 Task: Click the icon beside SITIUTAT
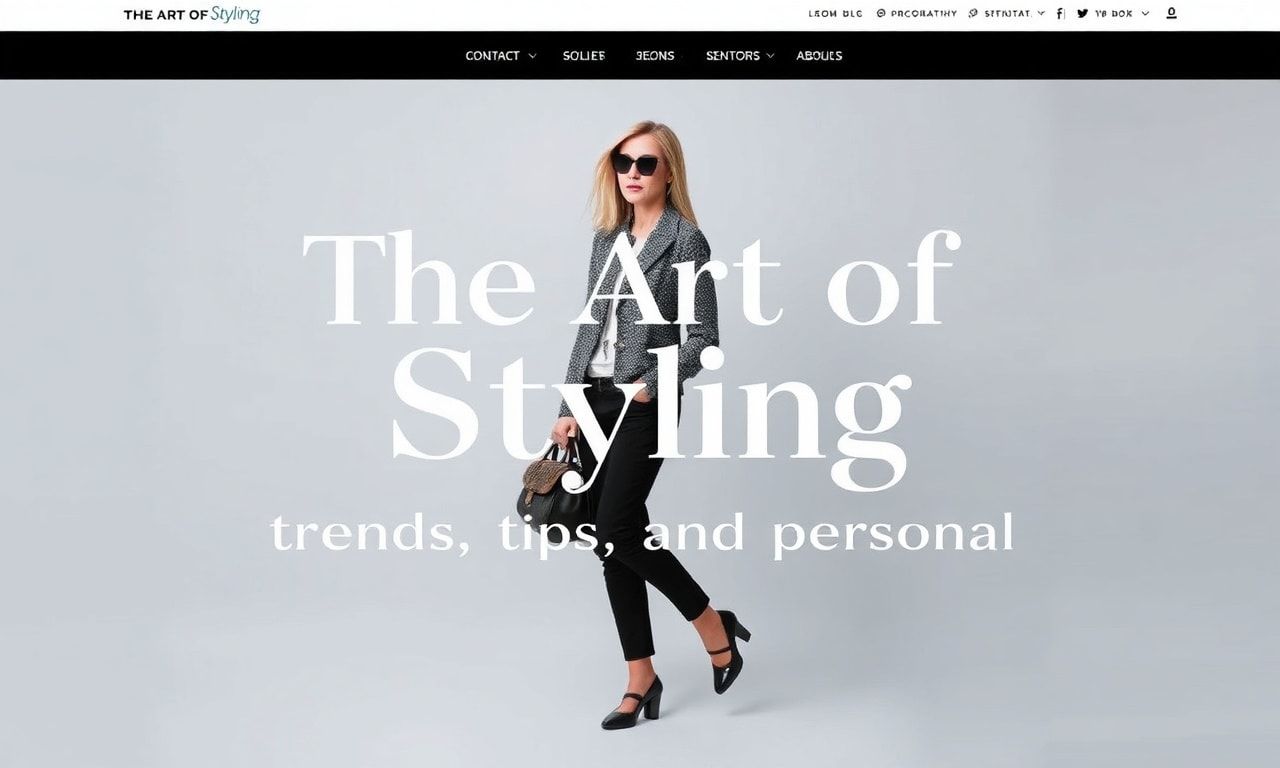pyautogui.click(x=973, y=14)
